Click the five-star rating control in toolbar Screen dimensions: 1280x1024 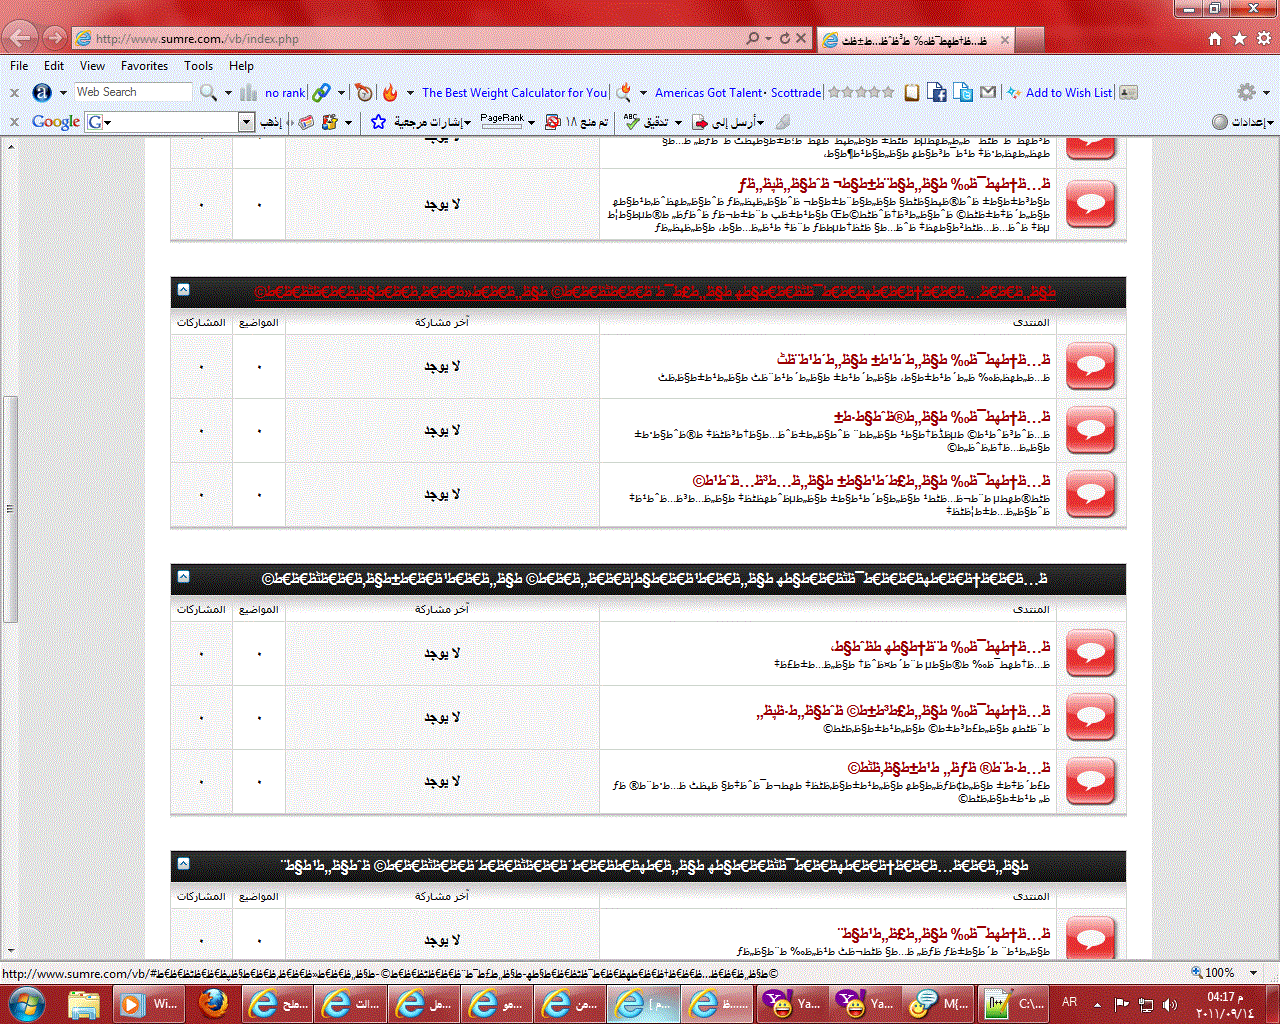click(x=861, y=92)
